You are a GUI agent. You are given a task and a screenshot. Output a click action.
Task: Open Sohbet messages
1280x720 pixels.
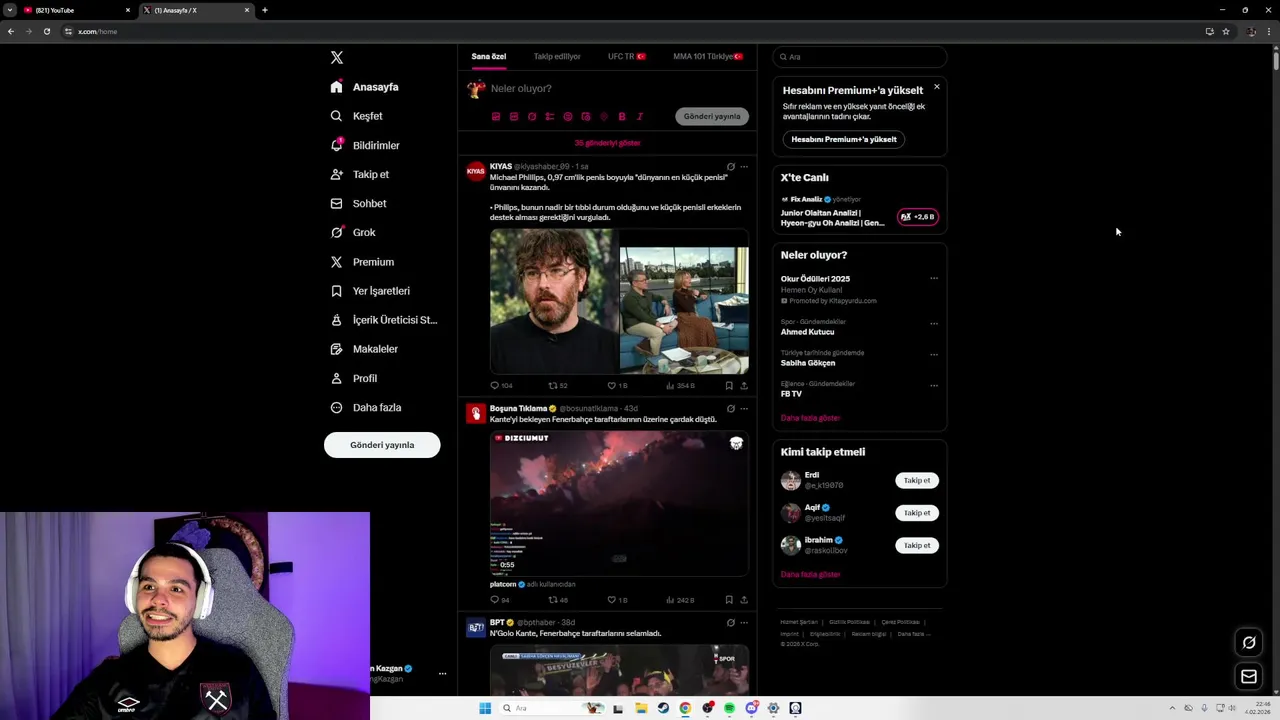[x=358, y=203]
